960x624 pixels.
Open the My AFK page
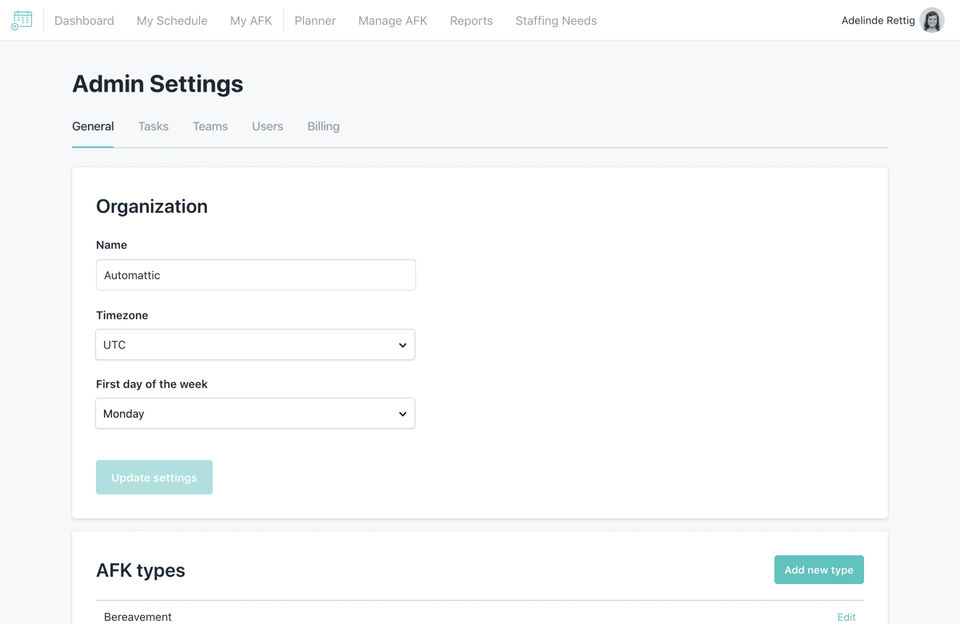pyautogui.click(x=251, y=21)
